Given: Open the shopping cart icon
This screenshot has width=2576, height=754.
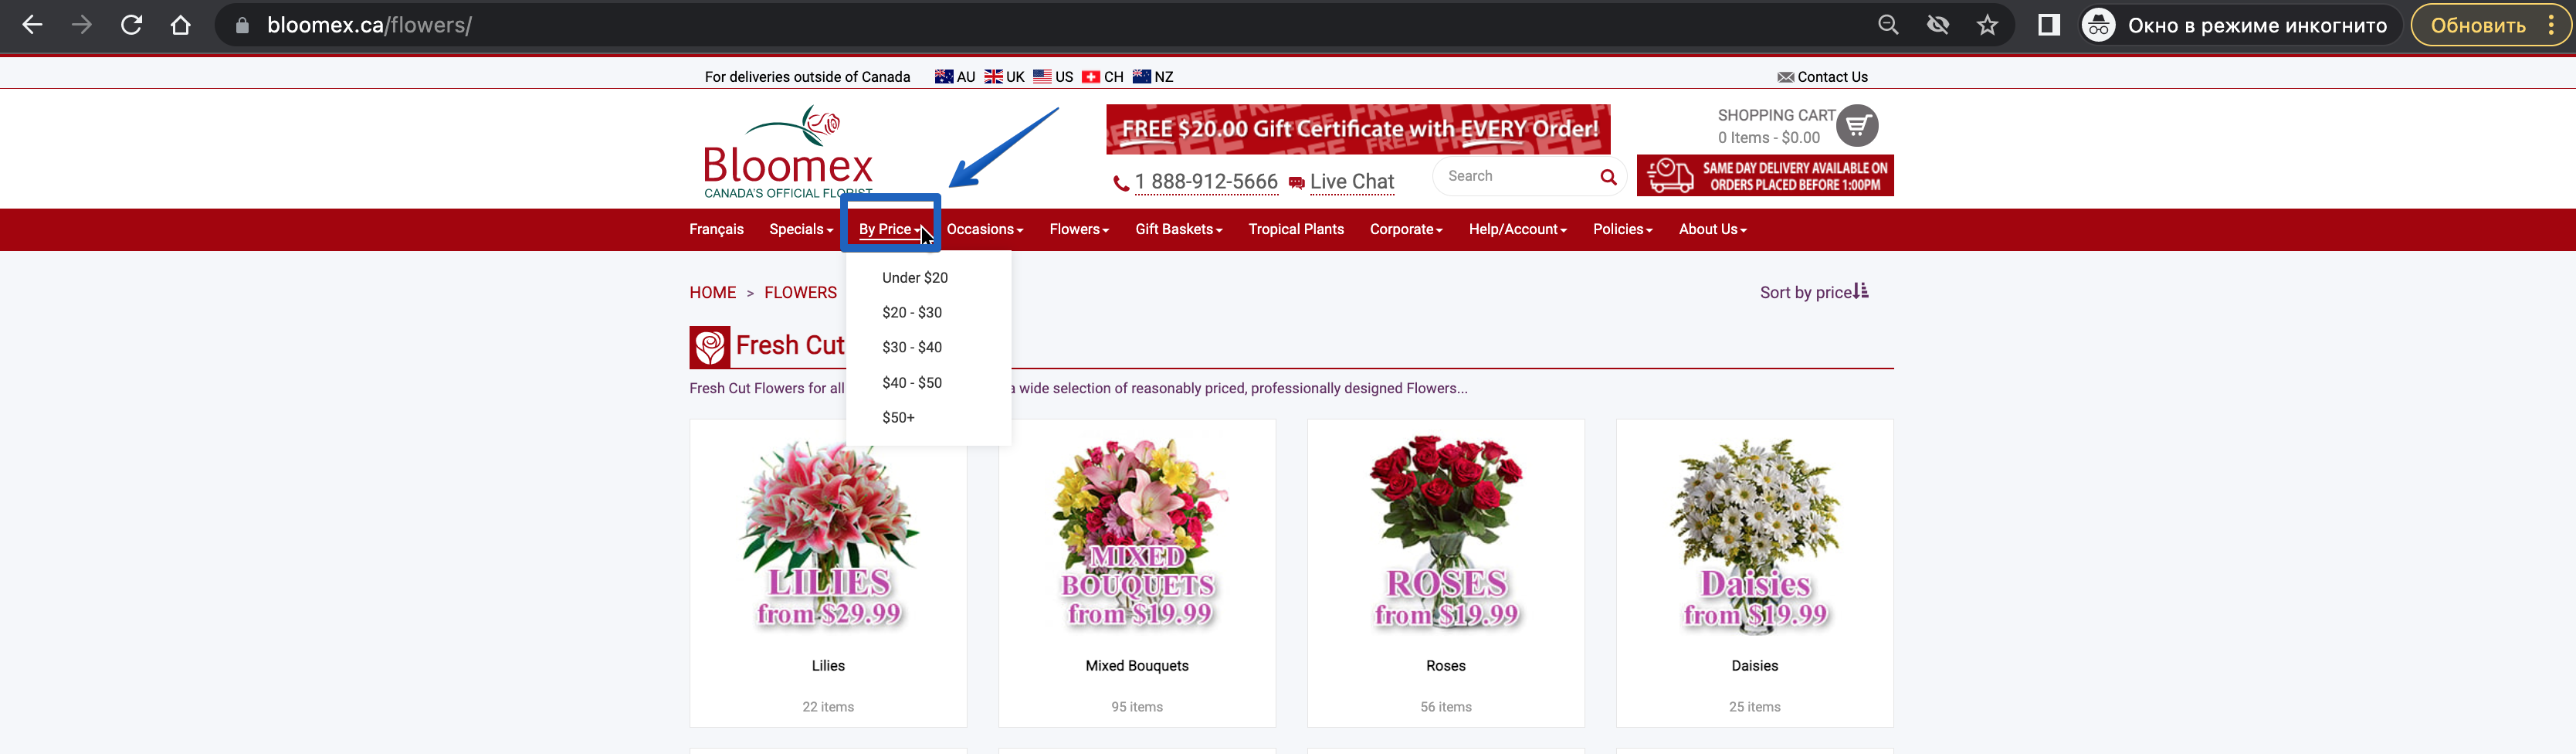Looking at the screenshot, I should pos(1857,126).
